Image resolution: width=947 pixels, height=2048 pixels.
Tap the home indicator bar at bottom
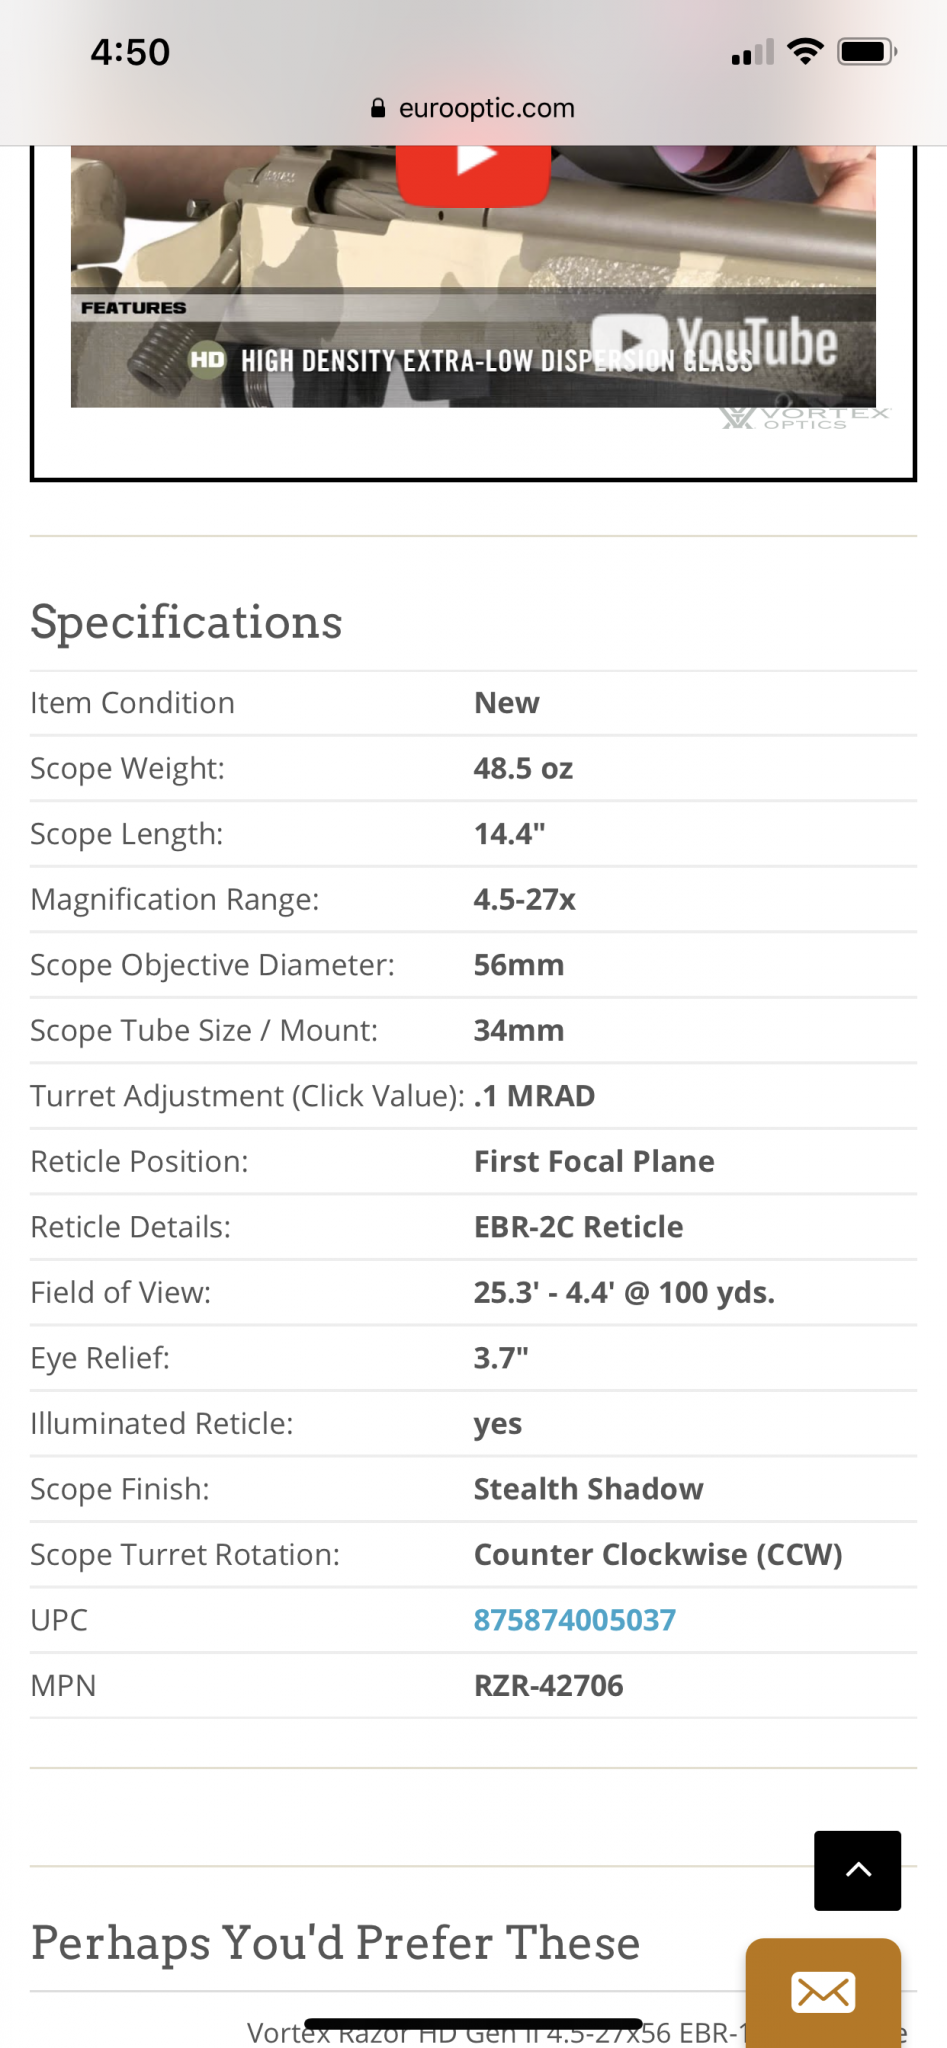click(x=473, y=2024)
